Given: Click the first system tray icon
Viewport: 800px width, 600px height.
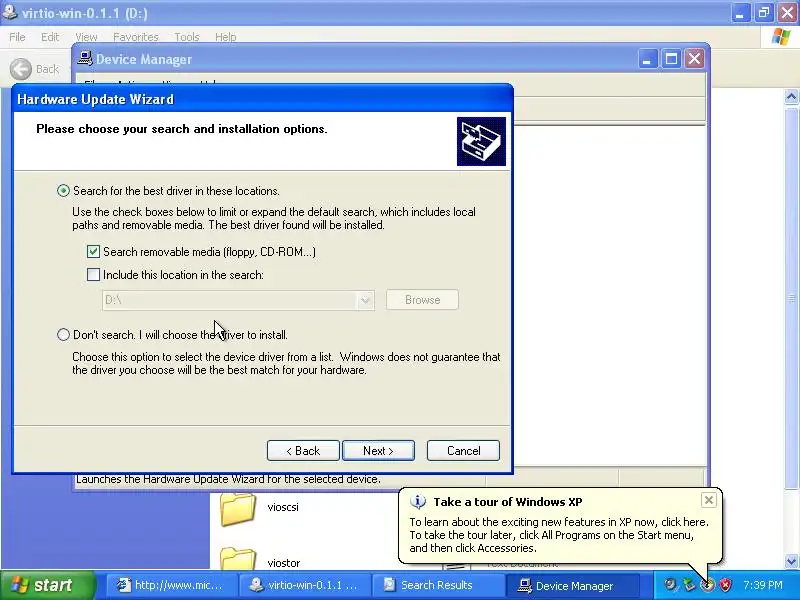Looking at the screenshot, I should point(670,585).
